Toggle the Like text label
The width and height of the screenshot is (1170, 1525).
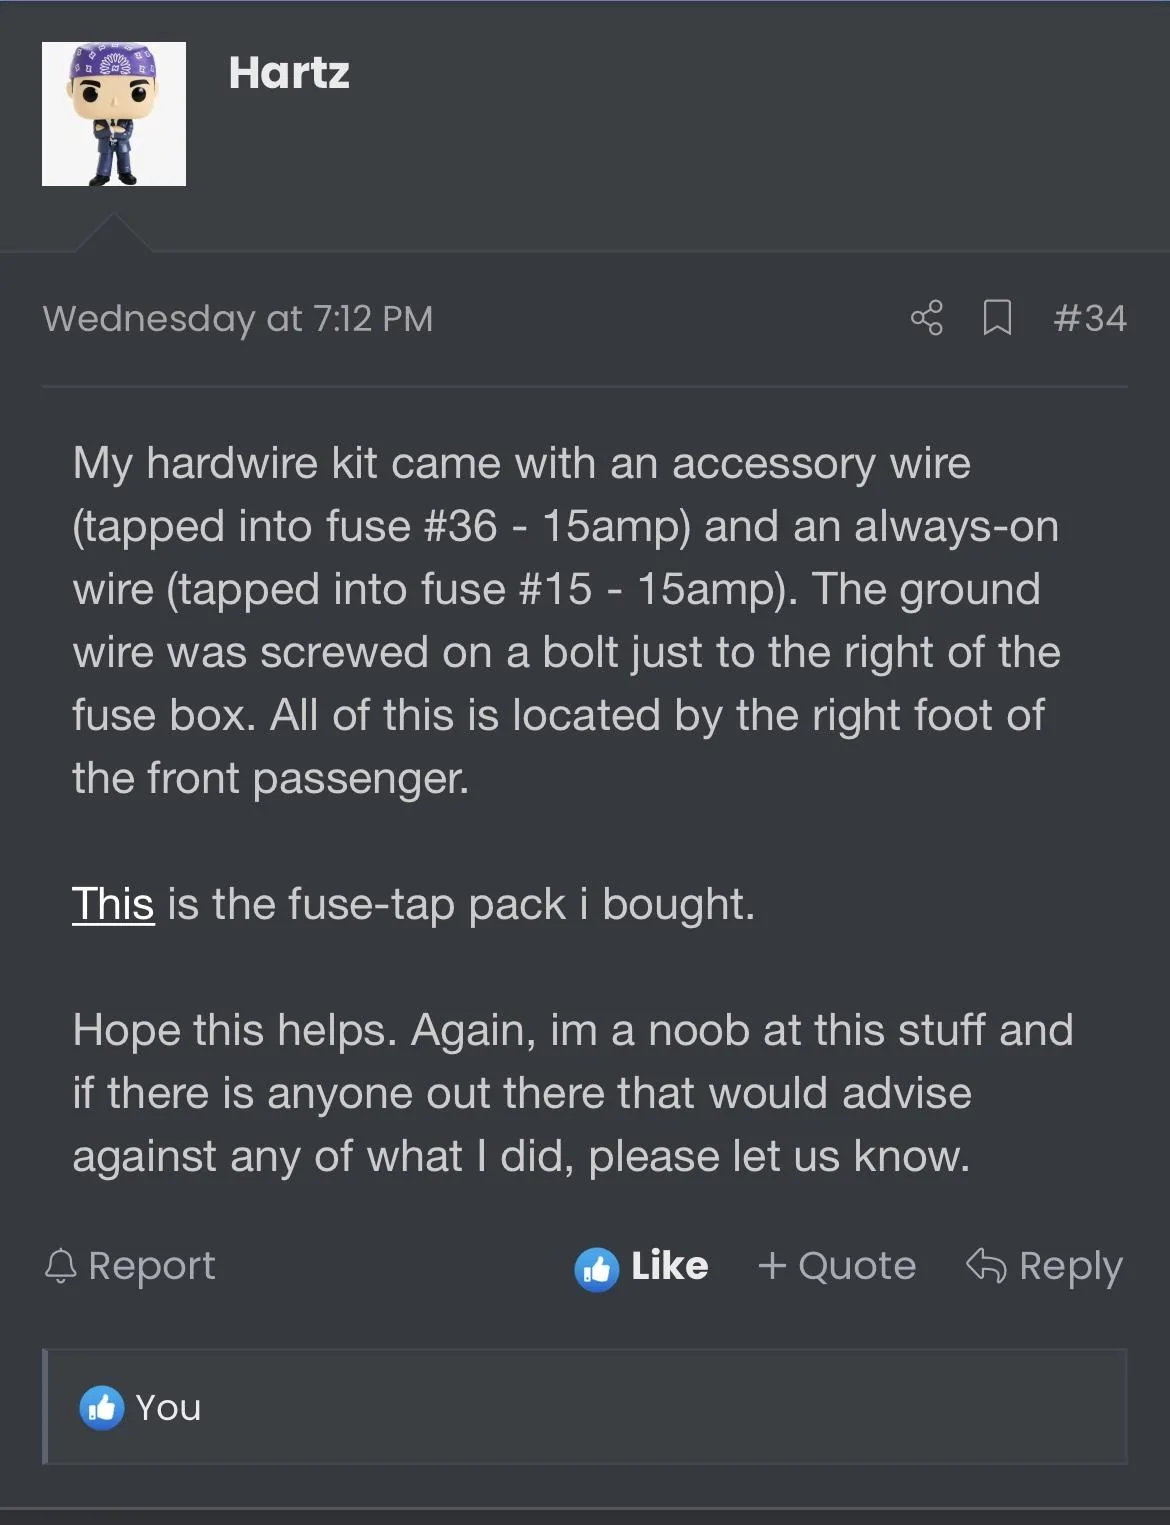[x=670, y=1266]
